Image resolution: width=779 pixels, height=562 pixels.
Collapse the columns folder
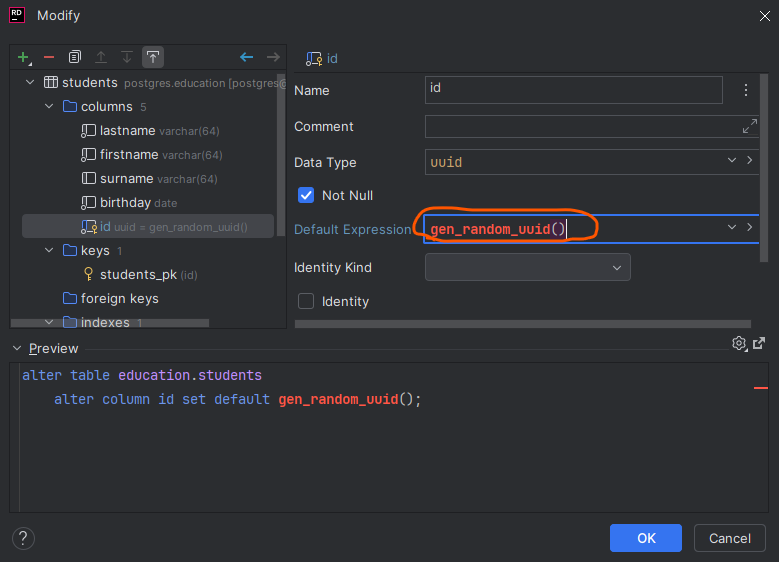click(x=49, y=106)
